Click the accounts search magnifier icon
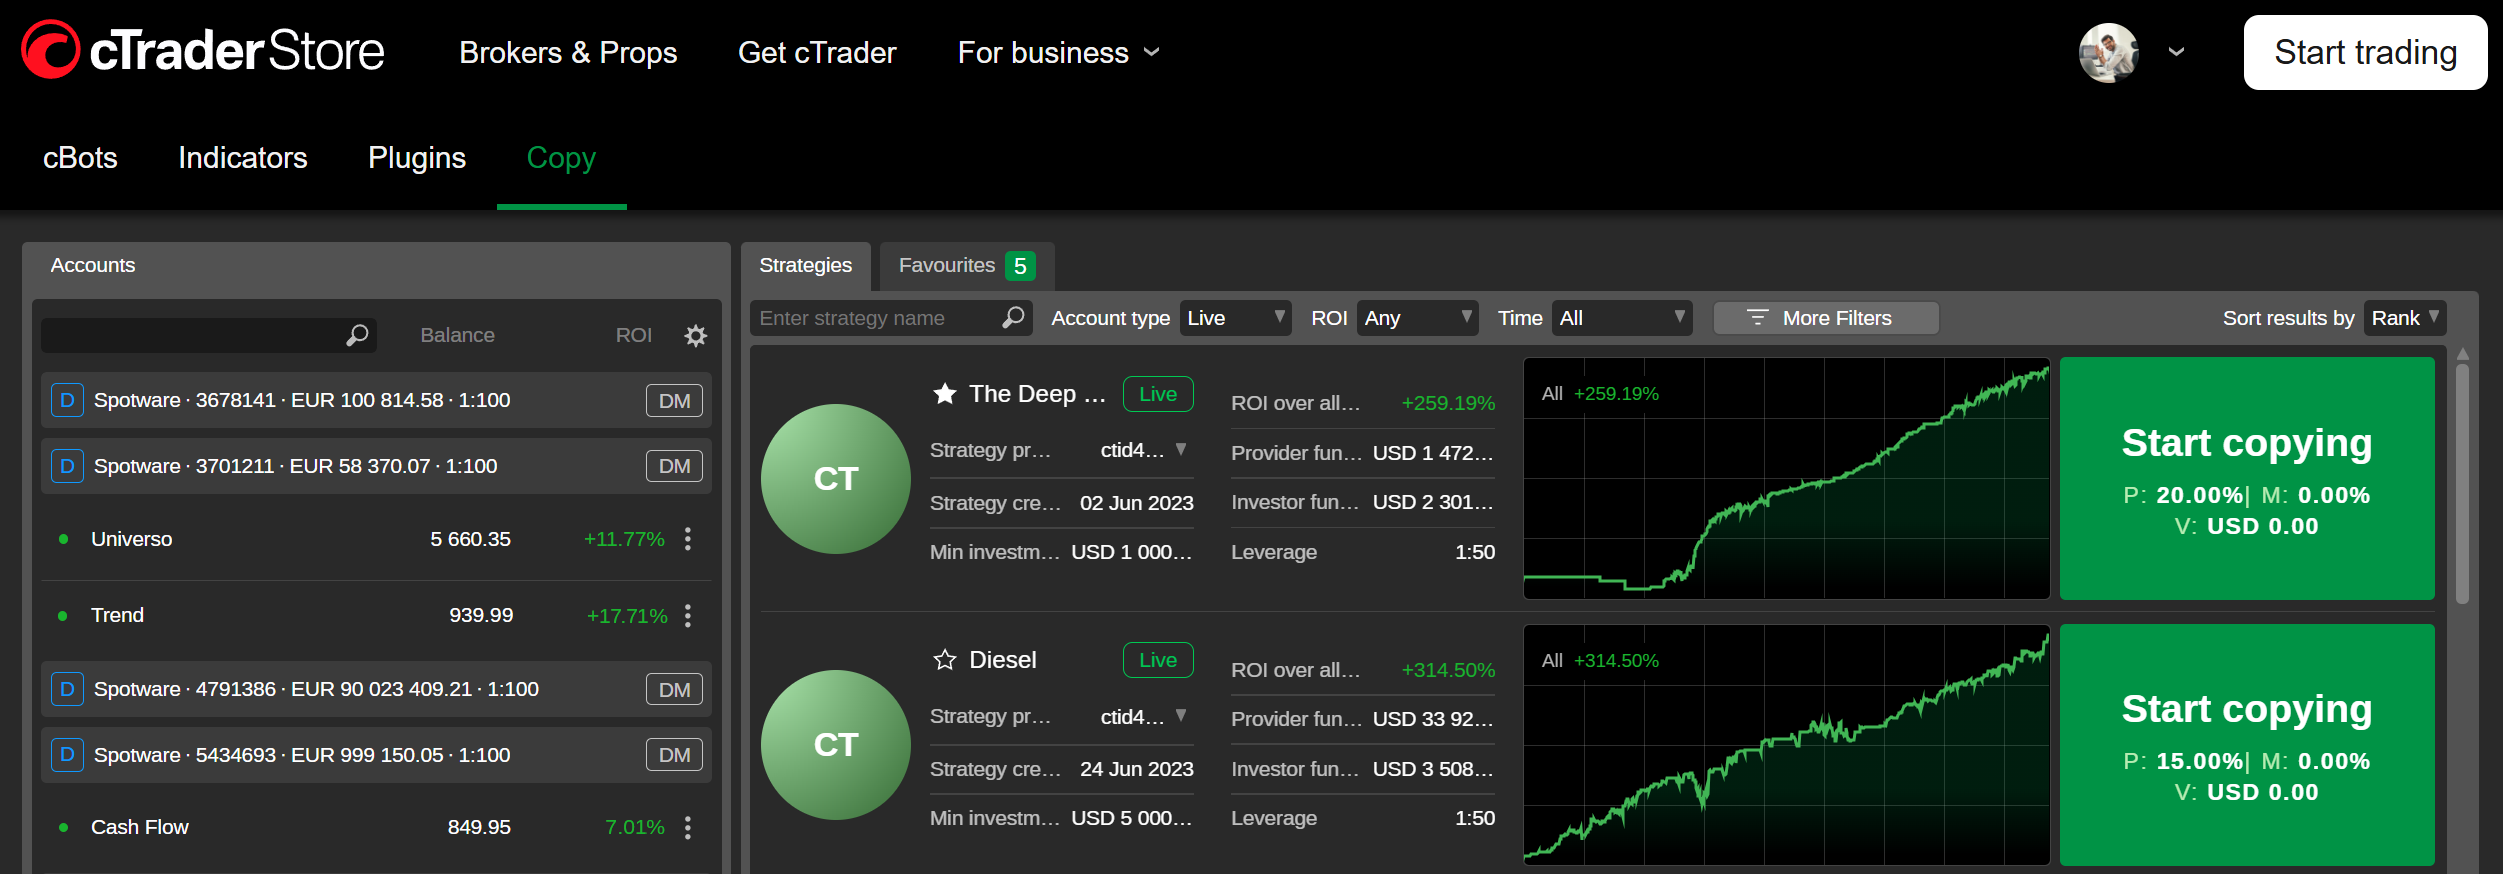 [357, 336]
